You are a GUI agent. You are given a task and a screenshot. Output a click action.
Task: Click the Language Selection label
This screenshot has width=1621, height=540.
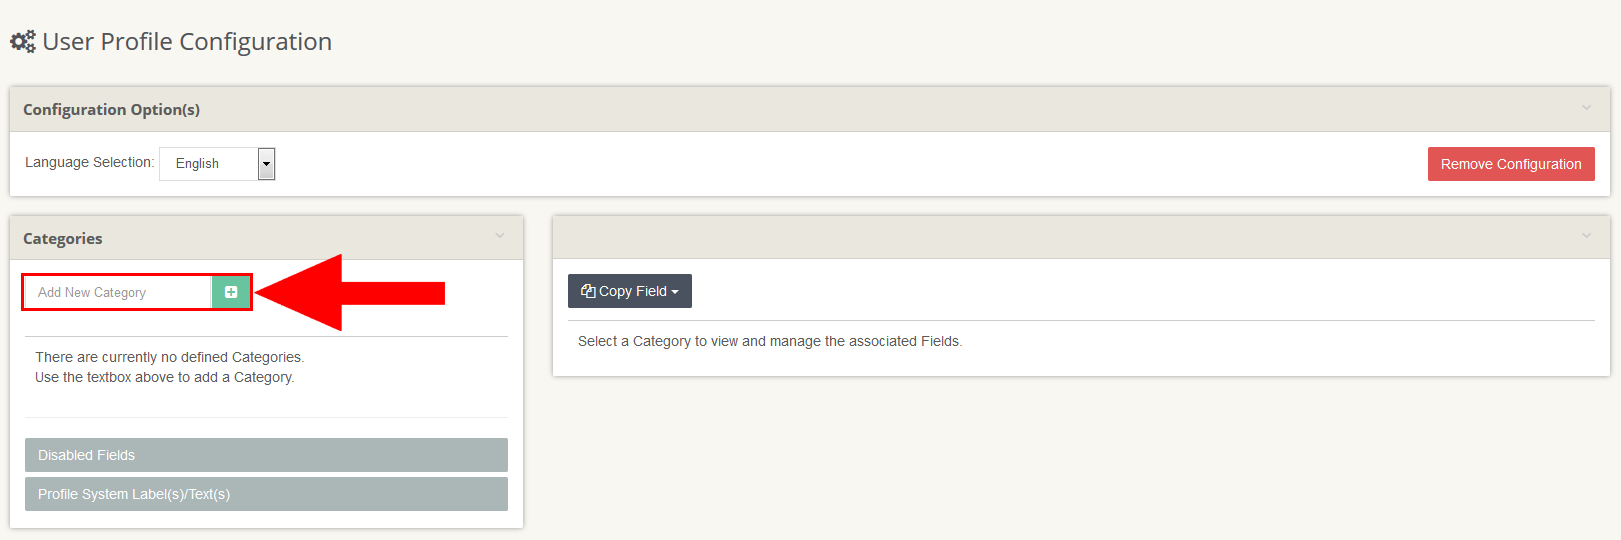coord(89,162)
